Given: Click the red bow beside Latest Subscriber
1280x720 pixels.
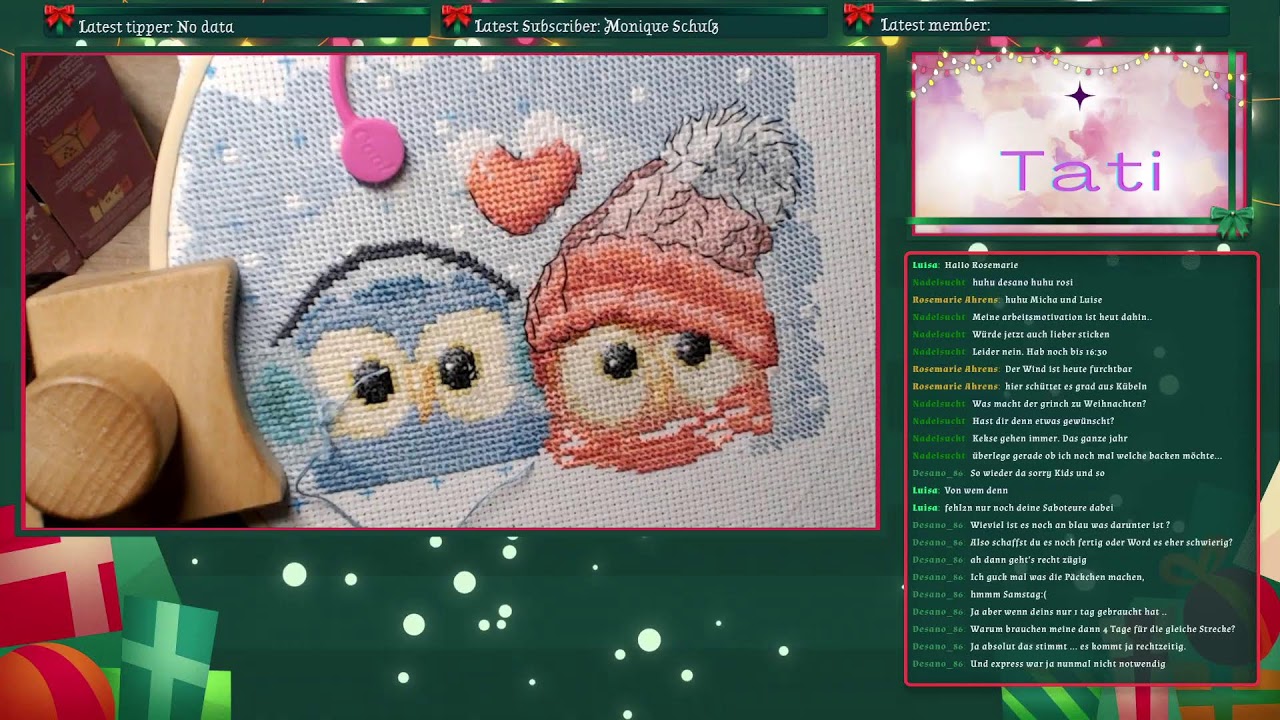Looking at the screenshot, I should coord(456,17).
